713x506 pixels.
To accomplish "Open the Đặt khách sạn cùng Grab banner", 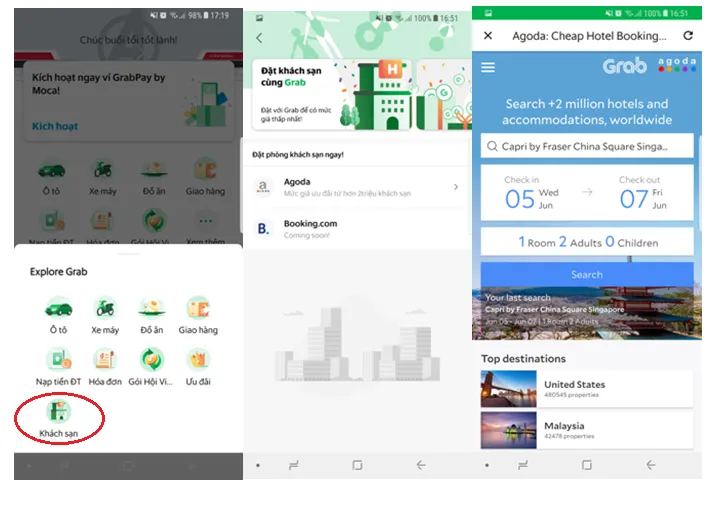I will pyautogui.click(x=331, y=95).
